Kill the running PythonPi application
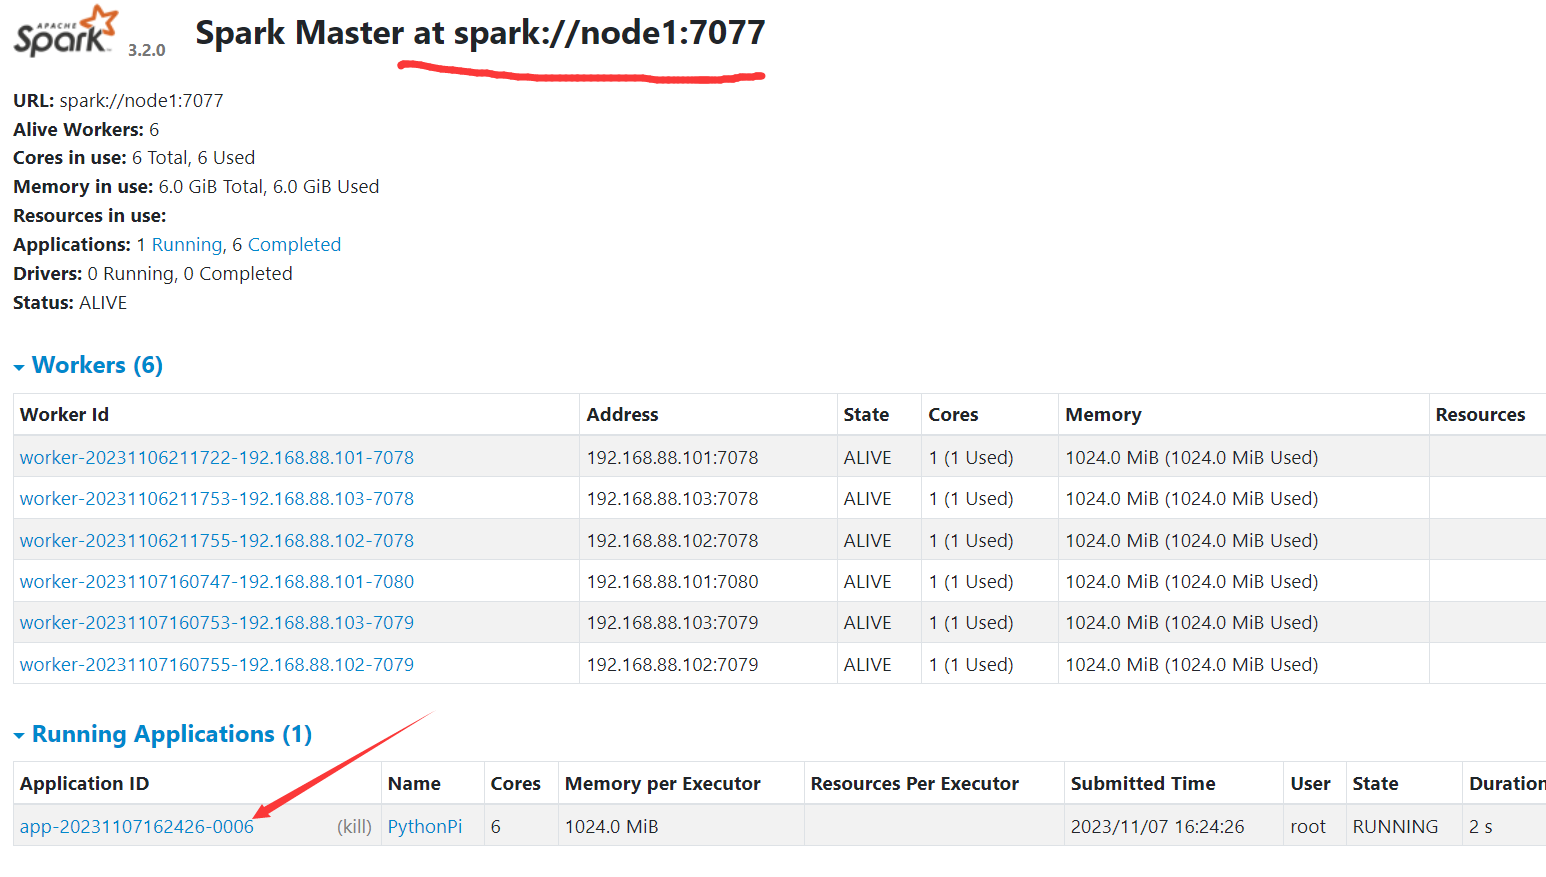 354,827
